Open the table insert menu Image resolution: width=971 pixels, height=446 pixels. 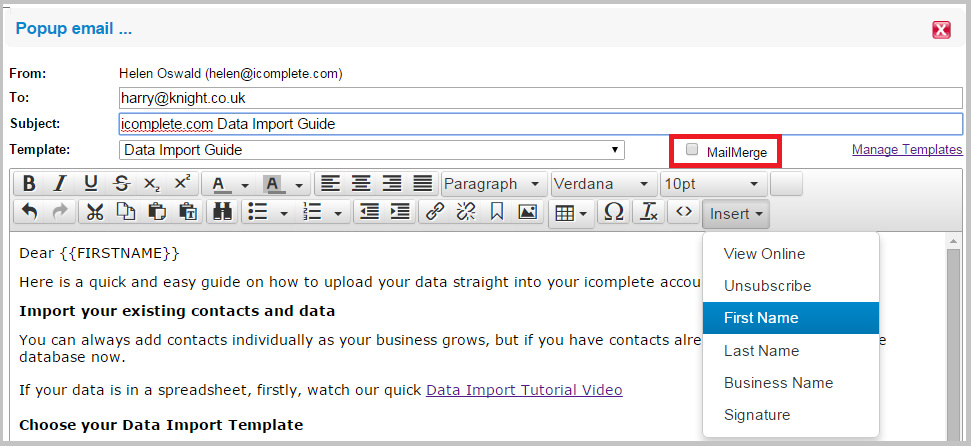coord(571,213)
